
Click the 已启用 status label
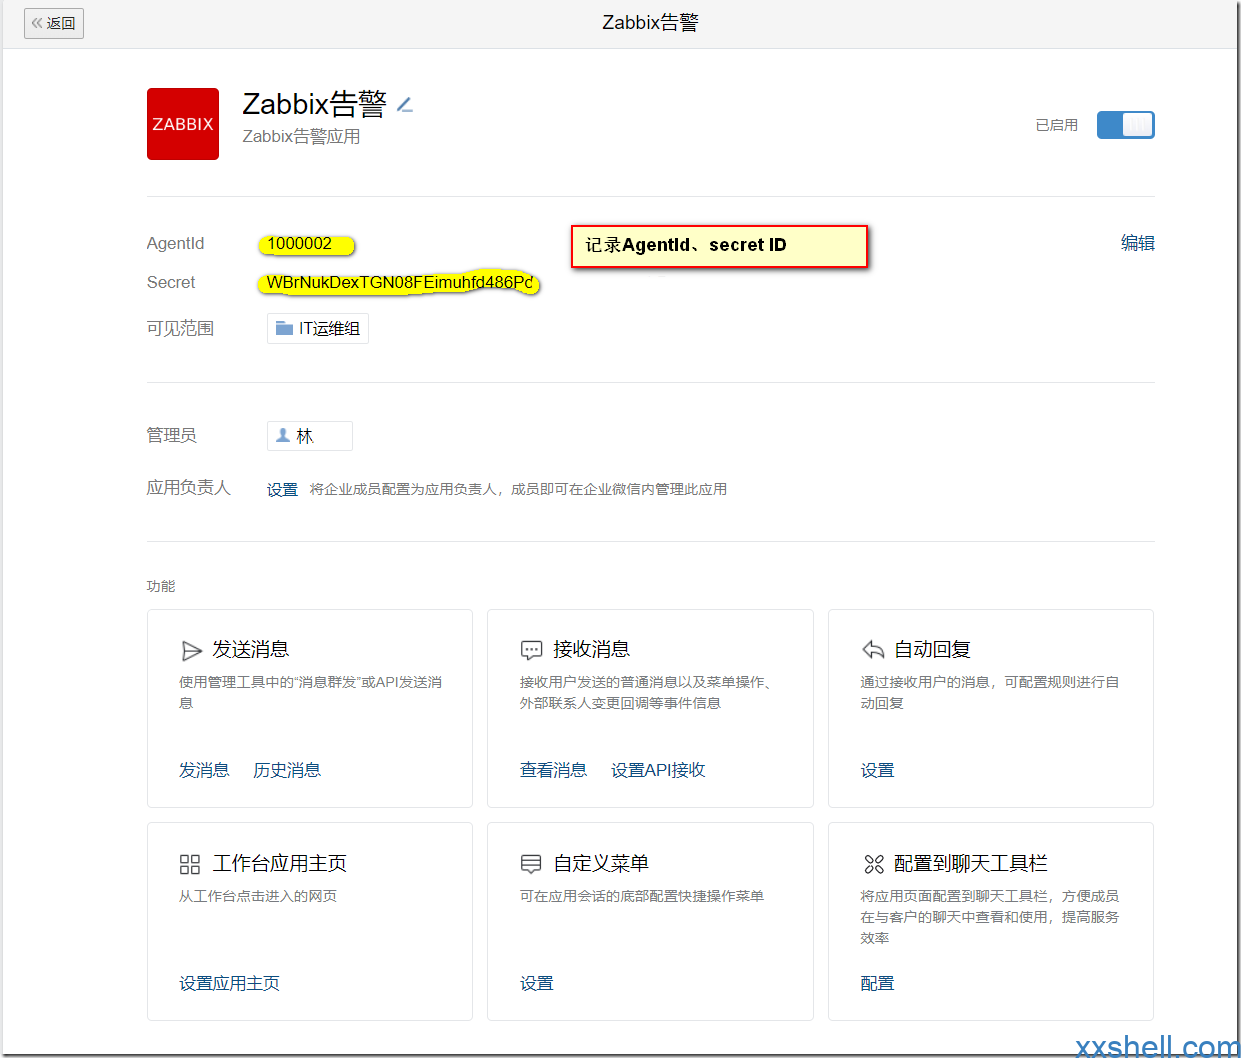pyautogui.click(x=1057, y=125)
